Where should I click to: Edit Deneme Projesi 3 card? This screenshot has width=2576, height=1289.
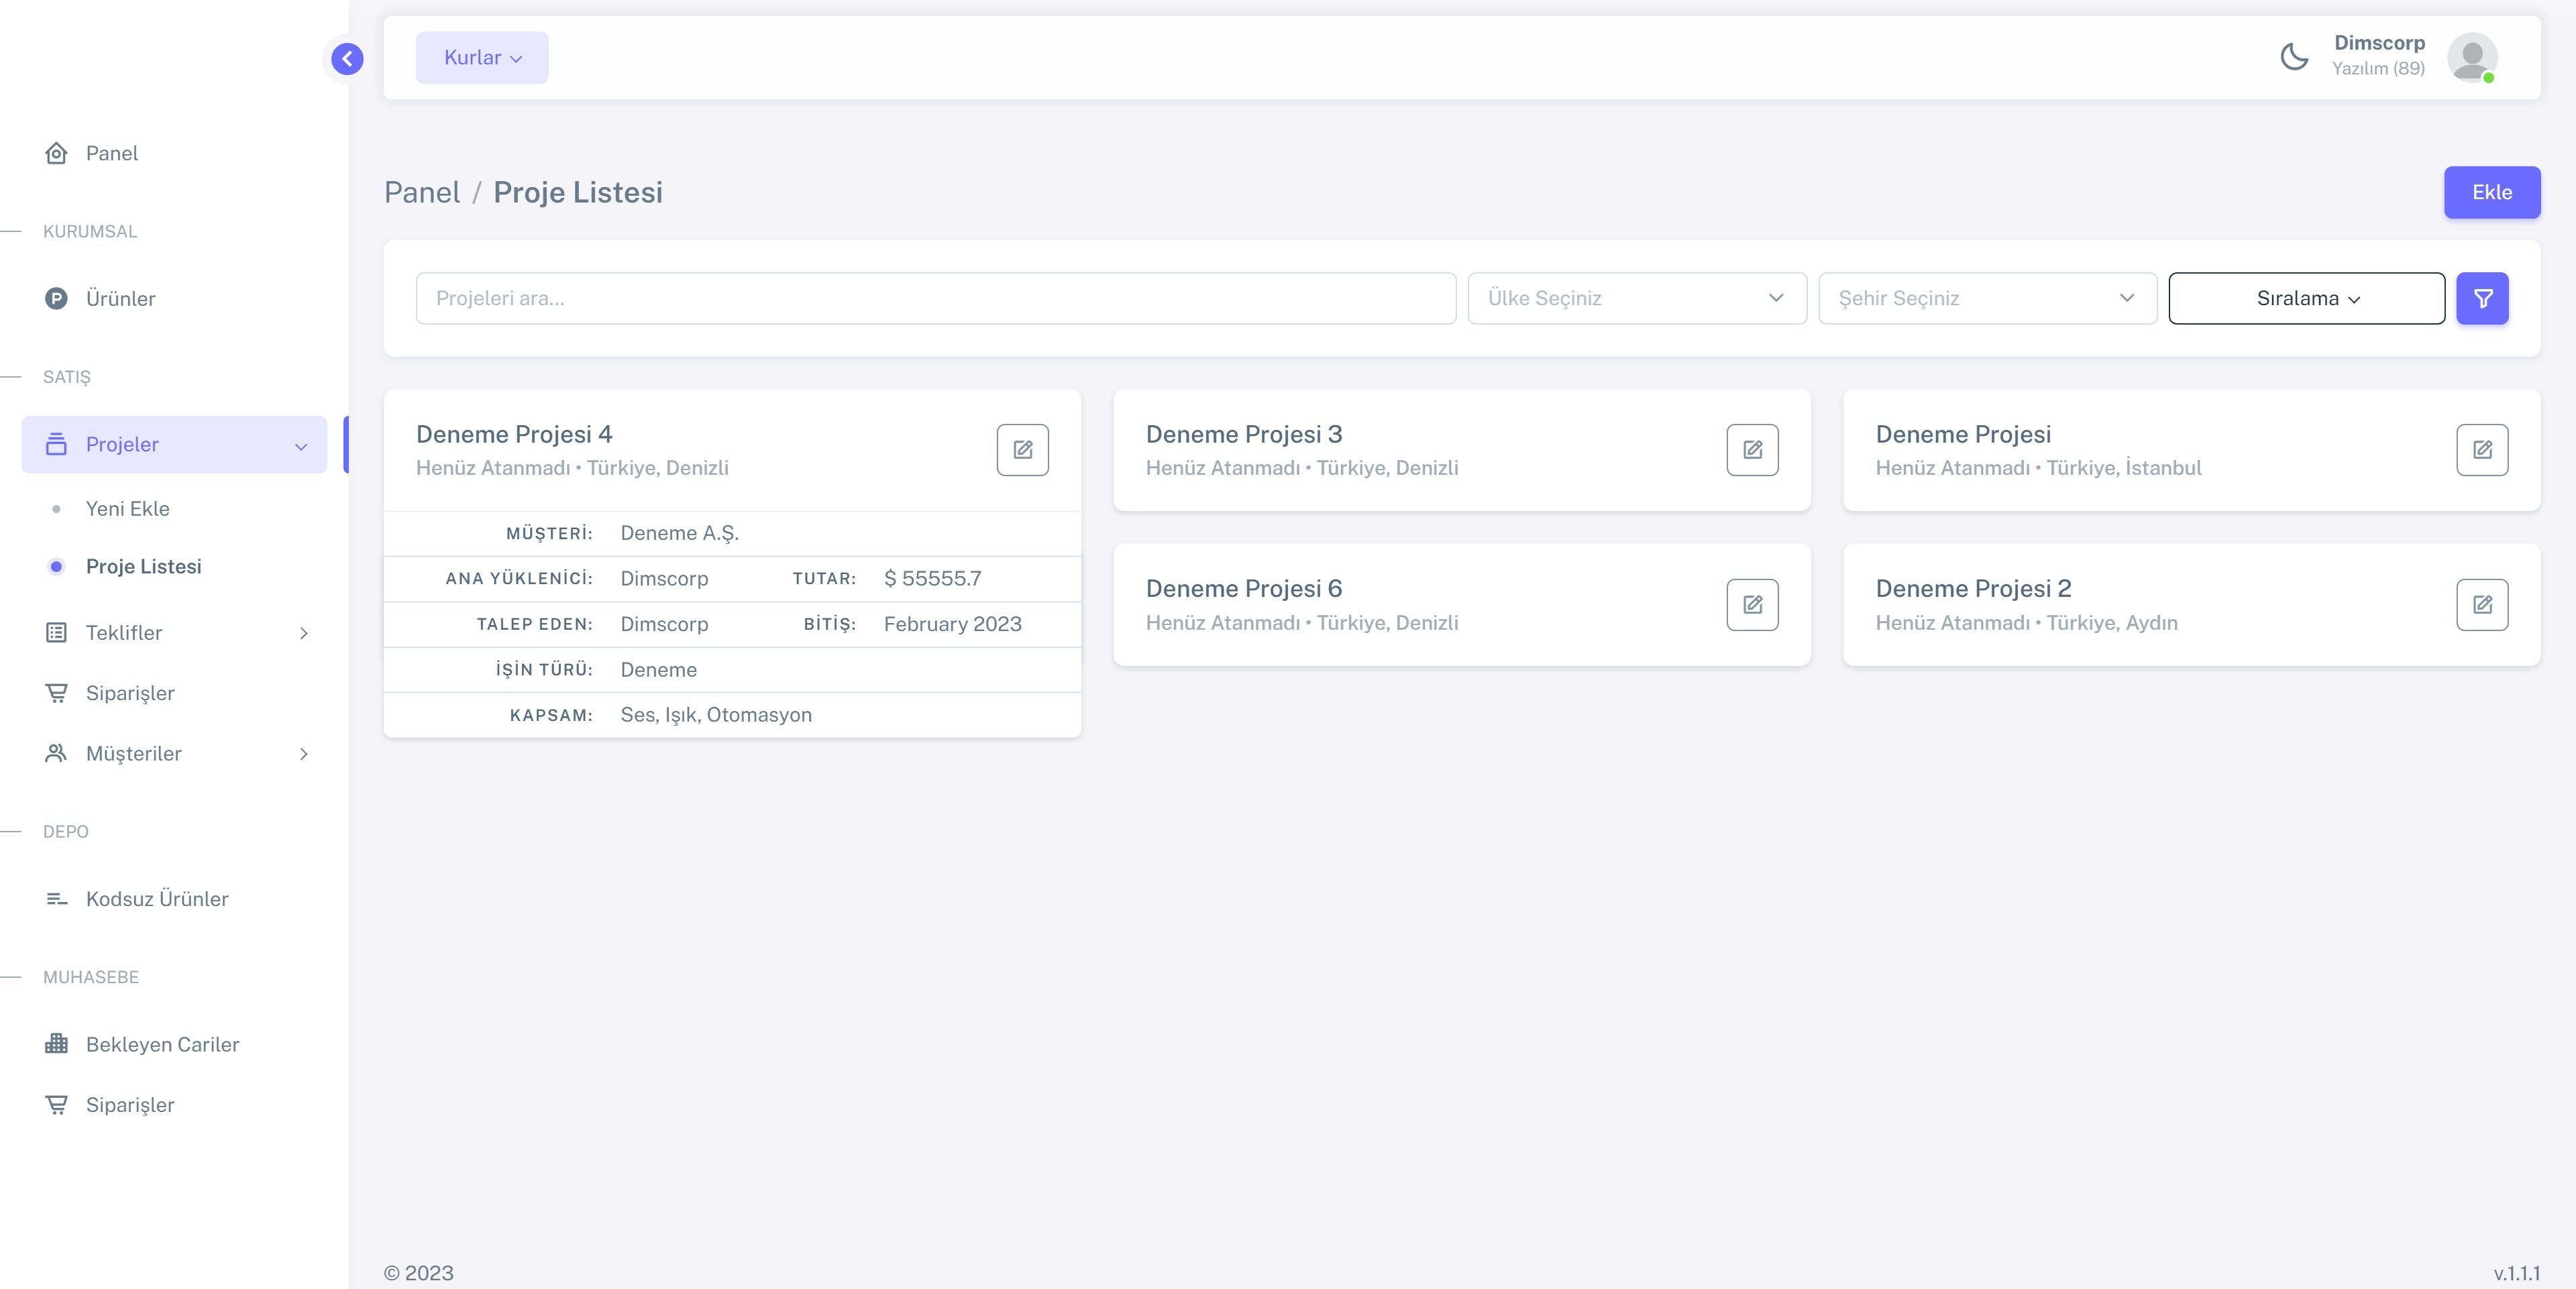pyautogui.click(x=1752, y=450)
